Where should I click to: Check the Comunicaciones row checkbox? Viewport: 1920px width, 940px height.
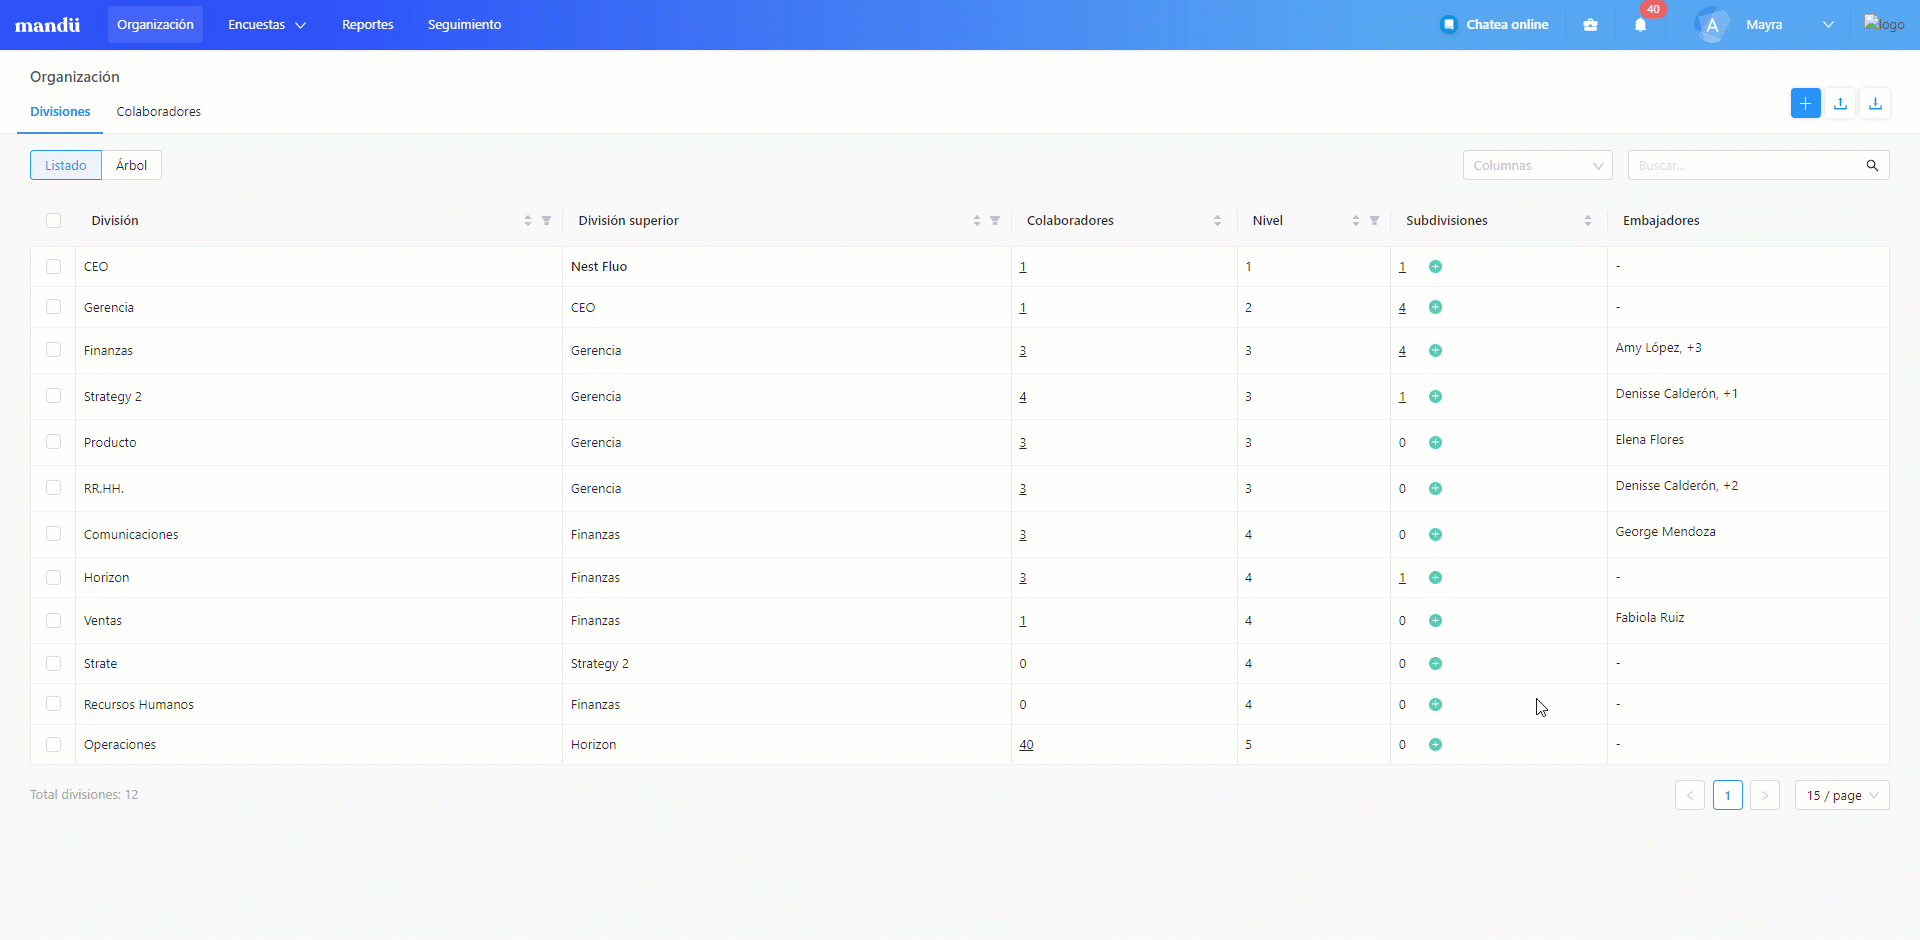(54, 534)
